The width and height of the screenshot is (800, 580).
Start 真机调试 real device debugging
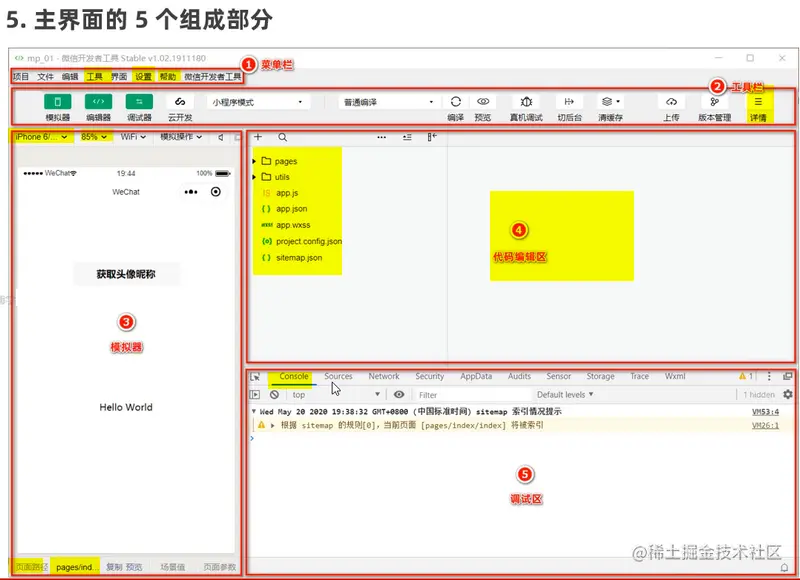527,102
